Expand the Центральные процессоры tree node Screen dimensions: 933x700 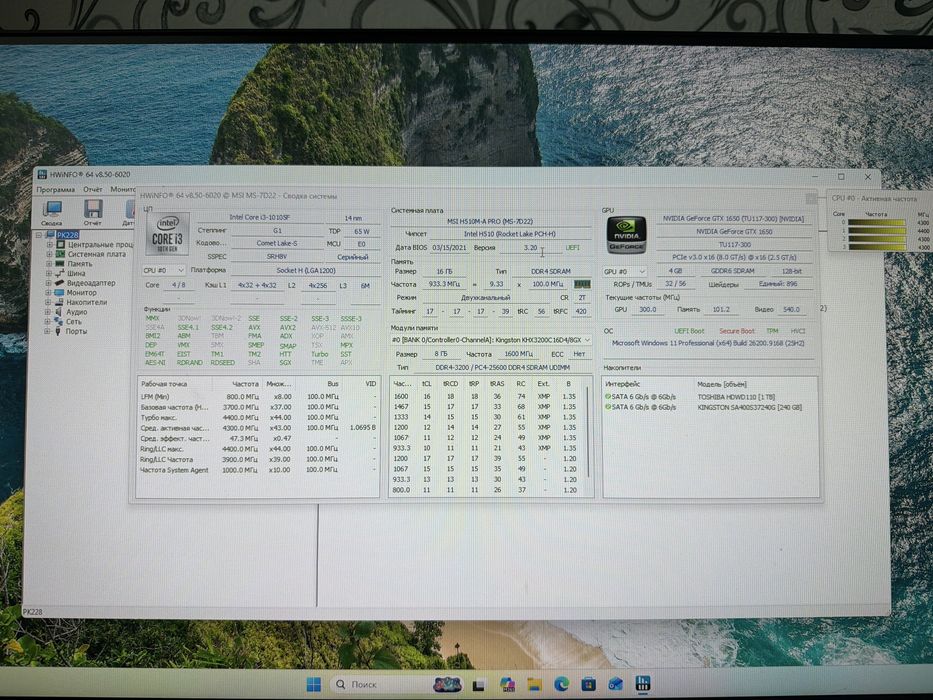[x=50, y=245]
